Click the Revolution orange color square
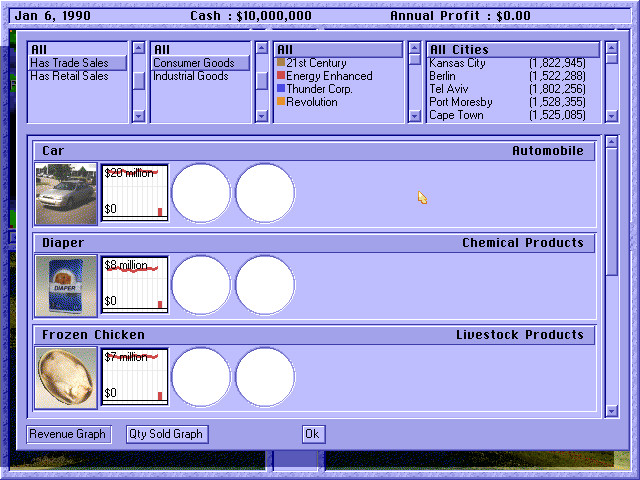Screen dimensions: 640x480 click(x=281, y=101)
